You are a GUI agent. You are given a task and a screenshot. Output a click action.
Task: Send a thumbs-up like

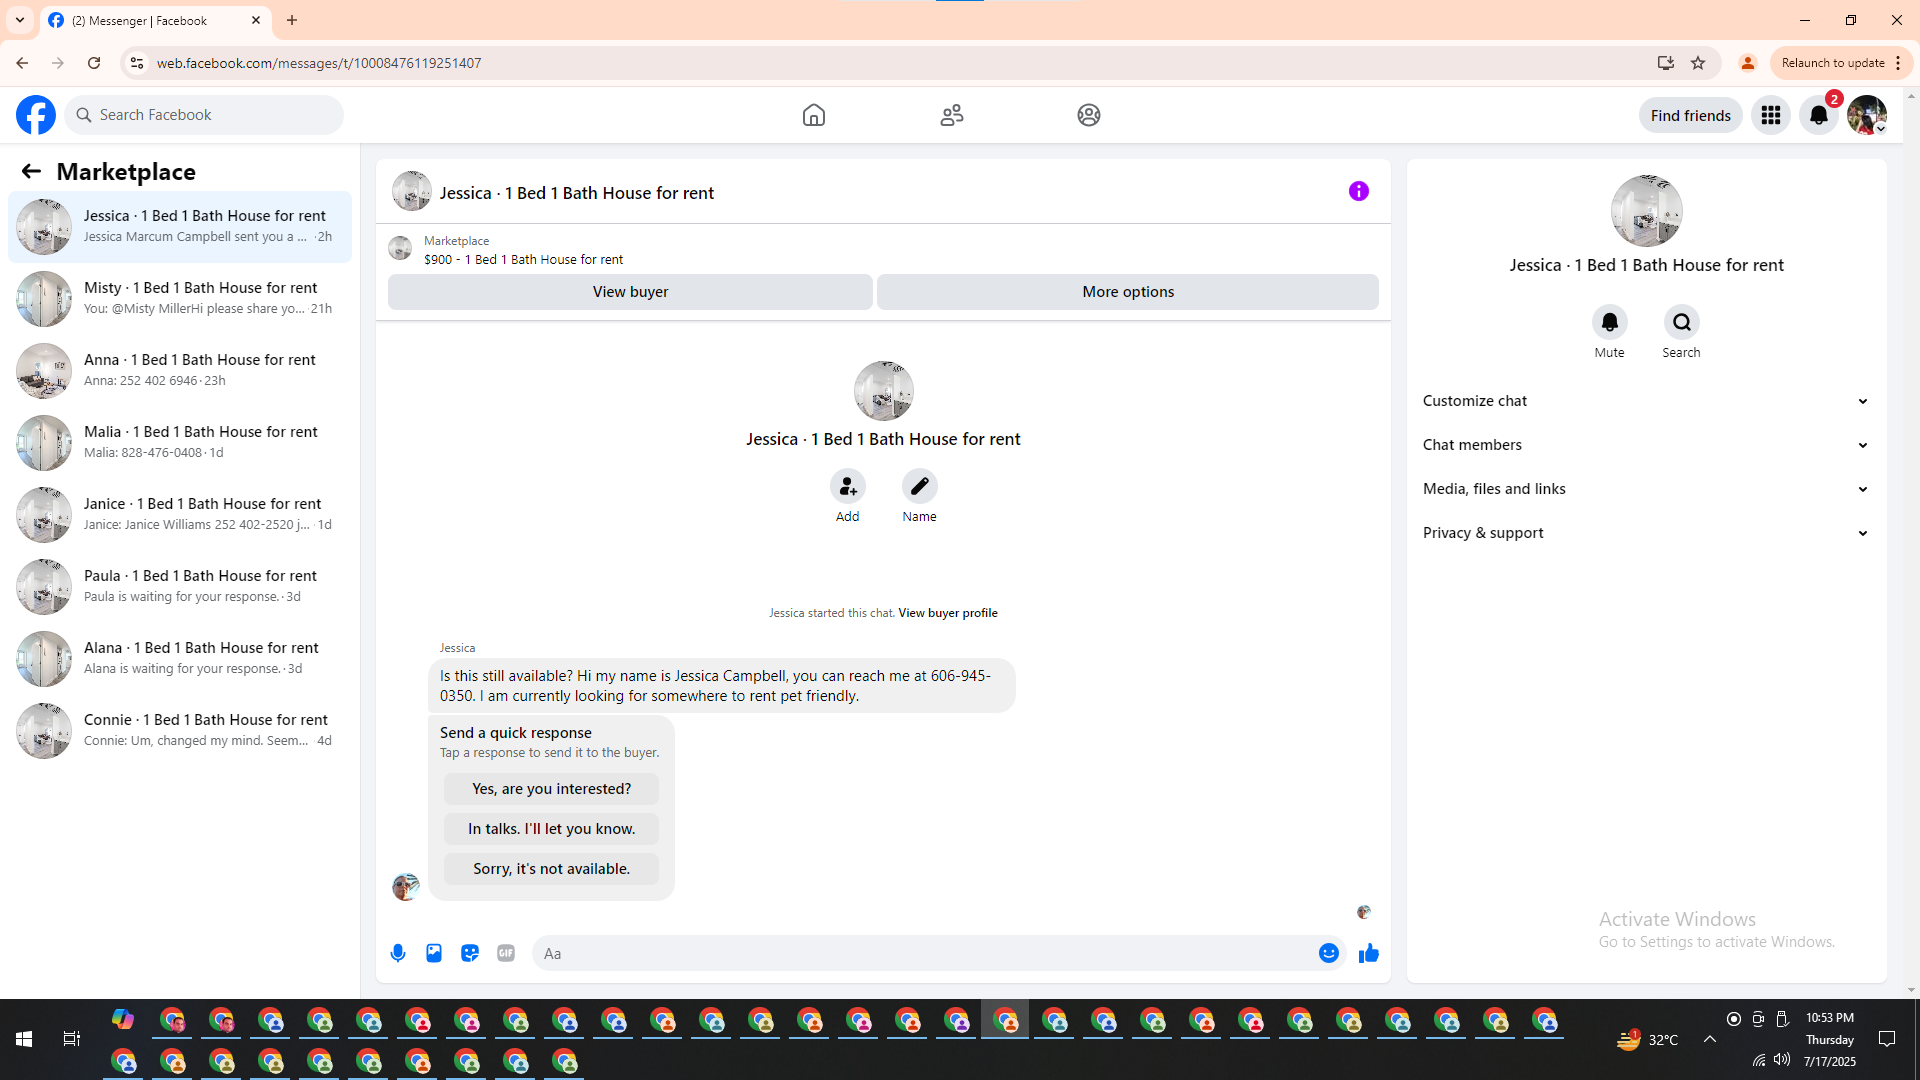pyautogui.click(x=1369, y=953)
